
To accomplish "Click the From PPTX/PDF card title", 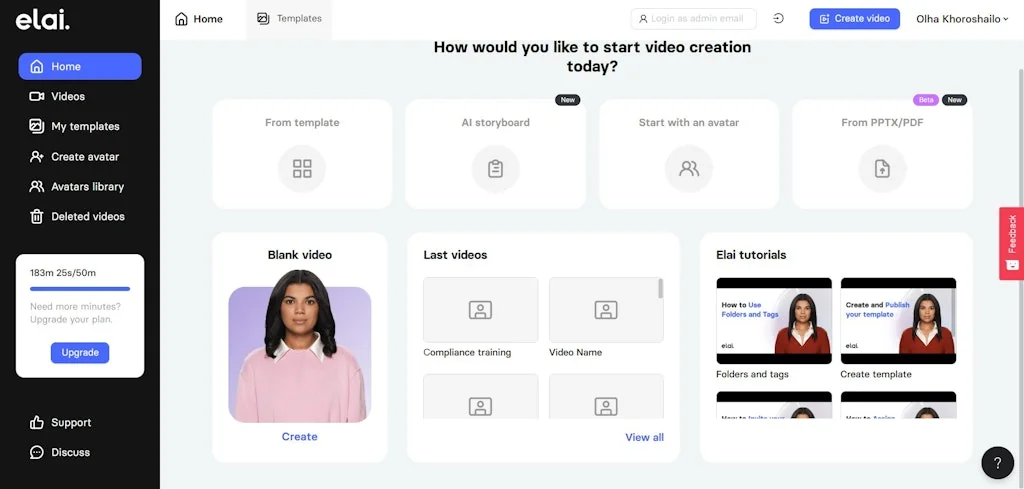I will (882, 123).
